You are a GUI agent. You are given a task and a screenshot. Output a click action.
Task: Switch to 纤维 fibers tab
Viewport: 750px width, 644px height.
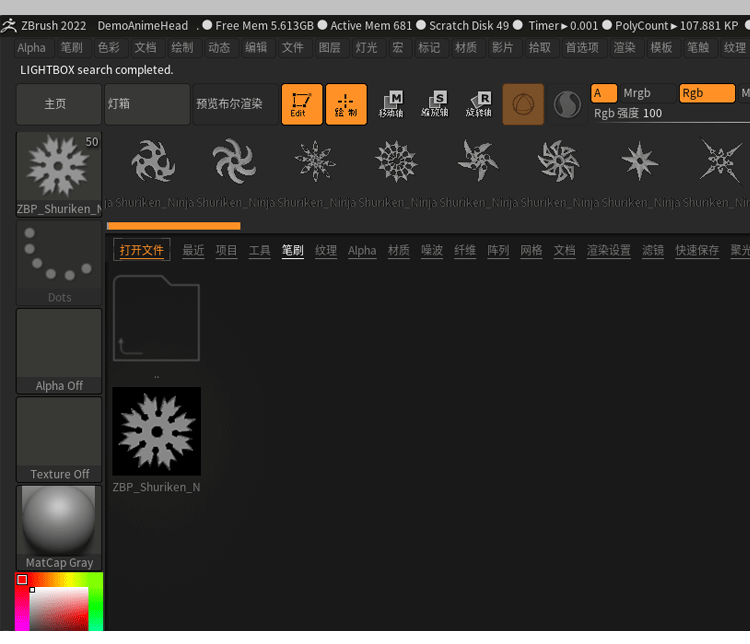click(465, 250)
